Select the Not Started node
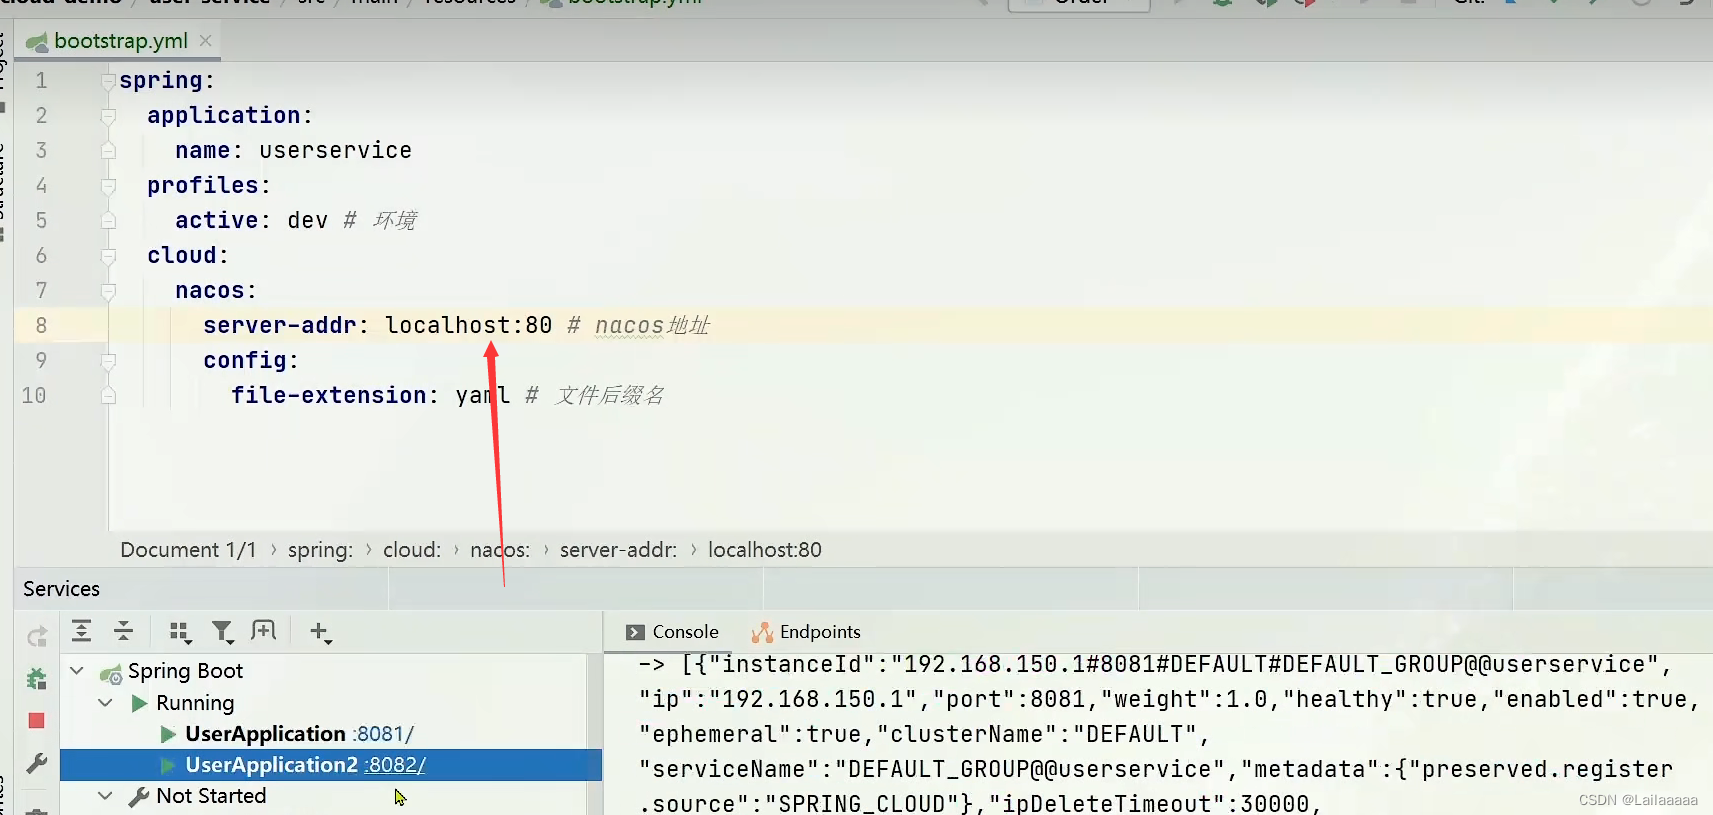Image resolution: width=1713 pixels, height=815 pixels. pos(211,796)
